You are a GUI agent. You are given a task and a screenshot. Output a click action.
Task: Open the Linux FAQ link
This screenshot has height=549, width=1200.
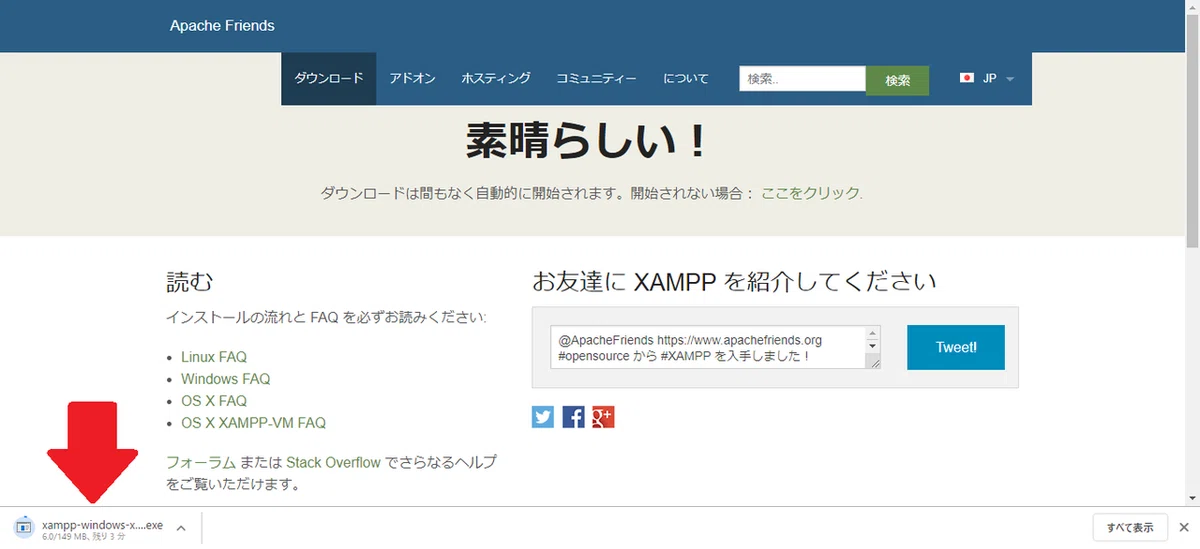click(x=214, y=357)
